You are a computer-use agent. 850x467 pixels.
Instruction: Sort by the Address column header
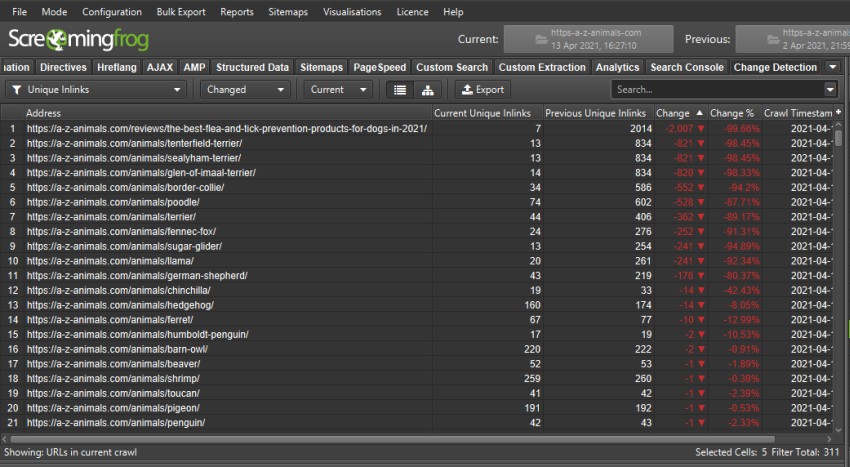point(228,113)
